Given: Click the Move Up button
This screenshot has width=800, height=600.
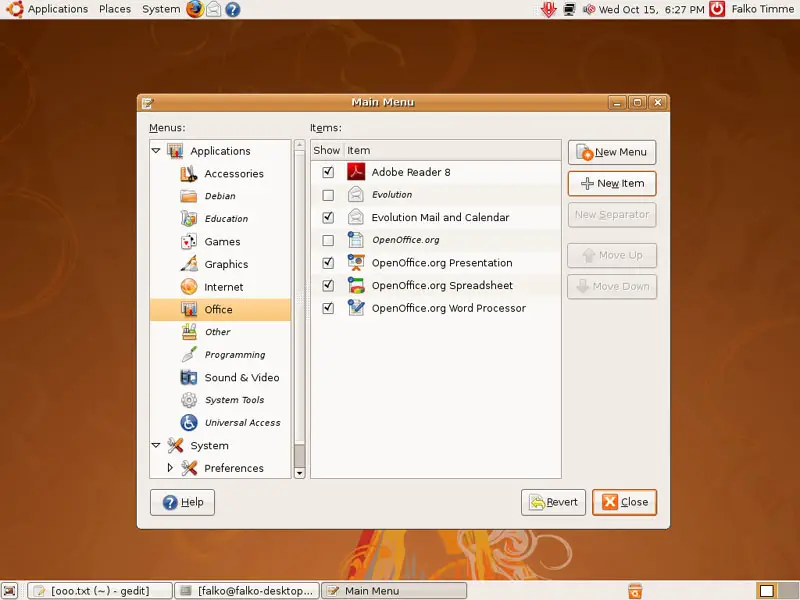Looking at the screenshot, I should (x=612, y=255).
